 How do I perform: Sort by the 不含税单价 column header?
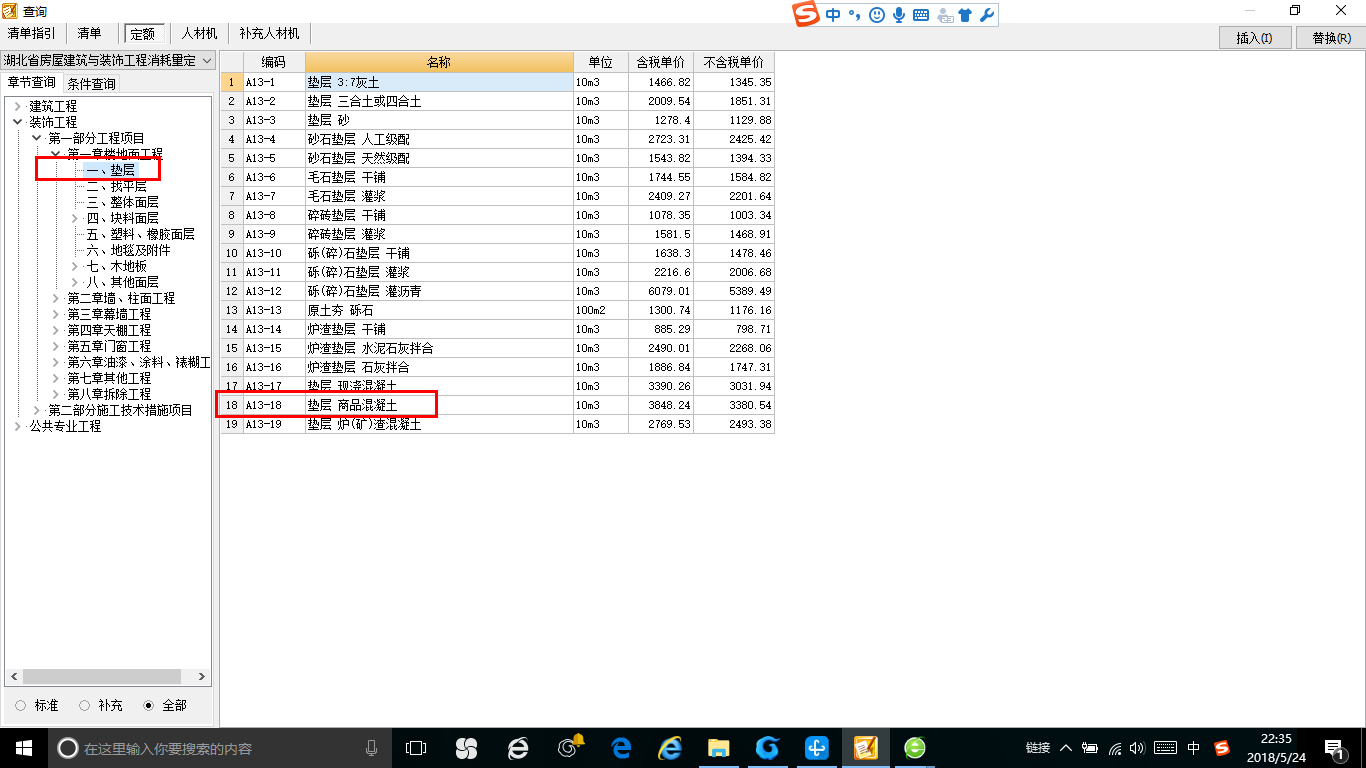(733, 62)
